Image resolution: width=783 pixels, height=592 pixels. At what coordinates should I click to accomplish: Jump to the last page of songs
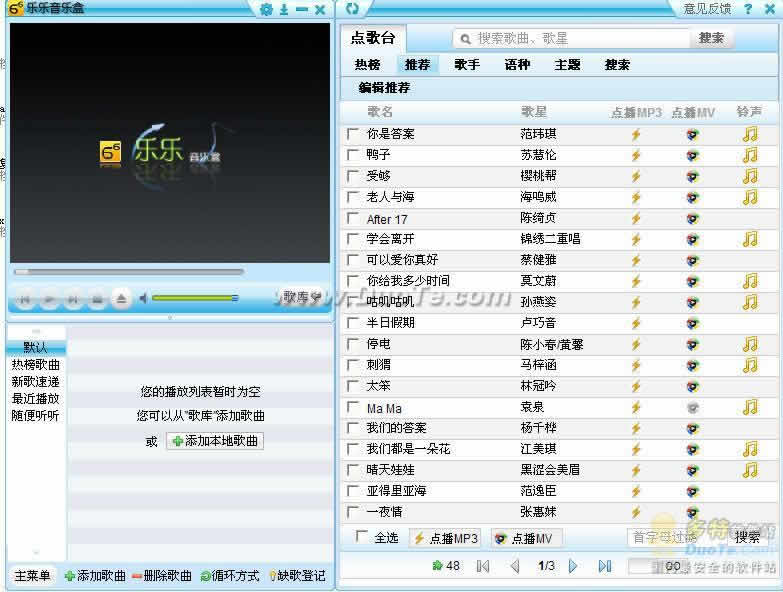pyautogui.click(x=604, y=566)
